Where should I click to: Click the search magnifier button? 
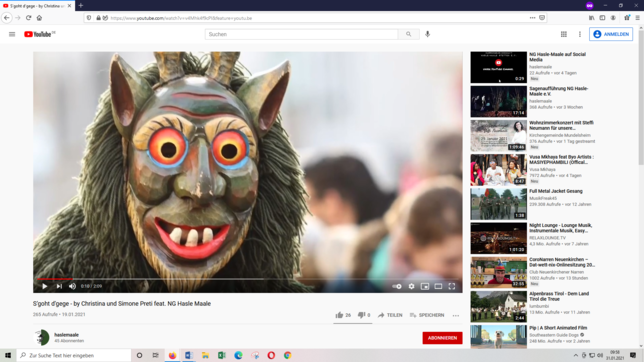coord(408,34)
